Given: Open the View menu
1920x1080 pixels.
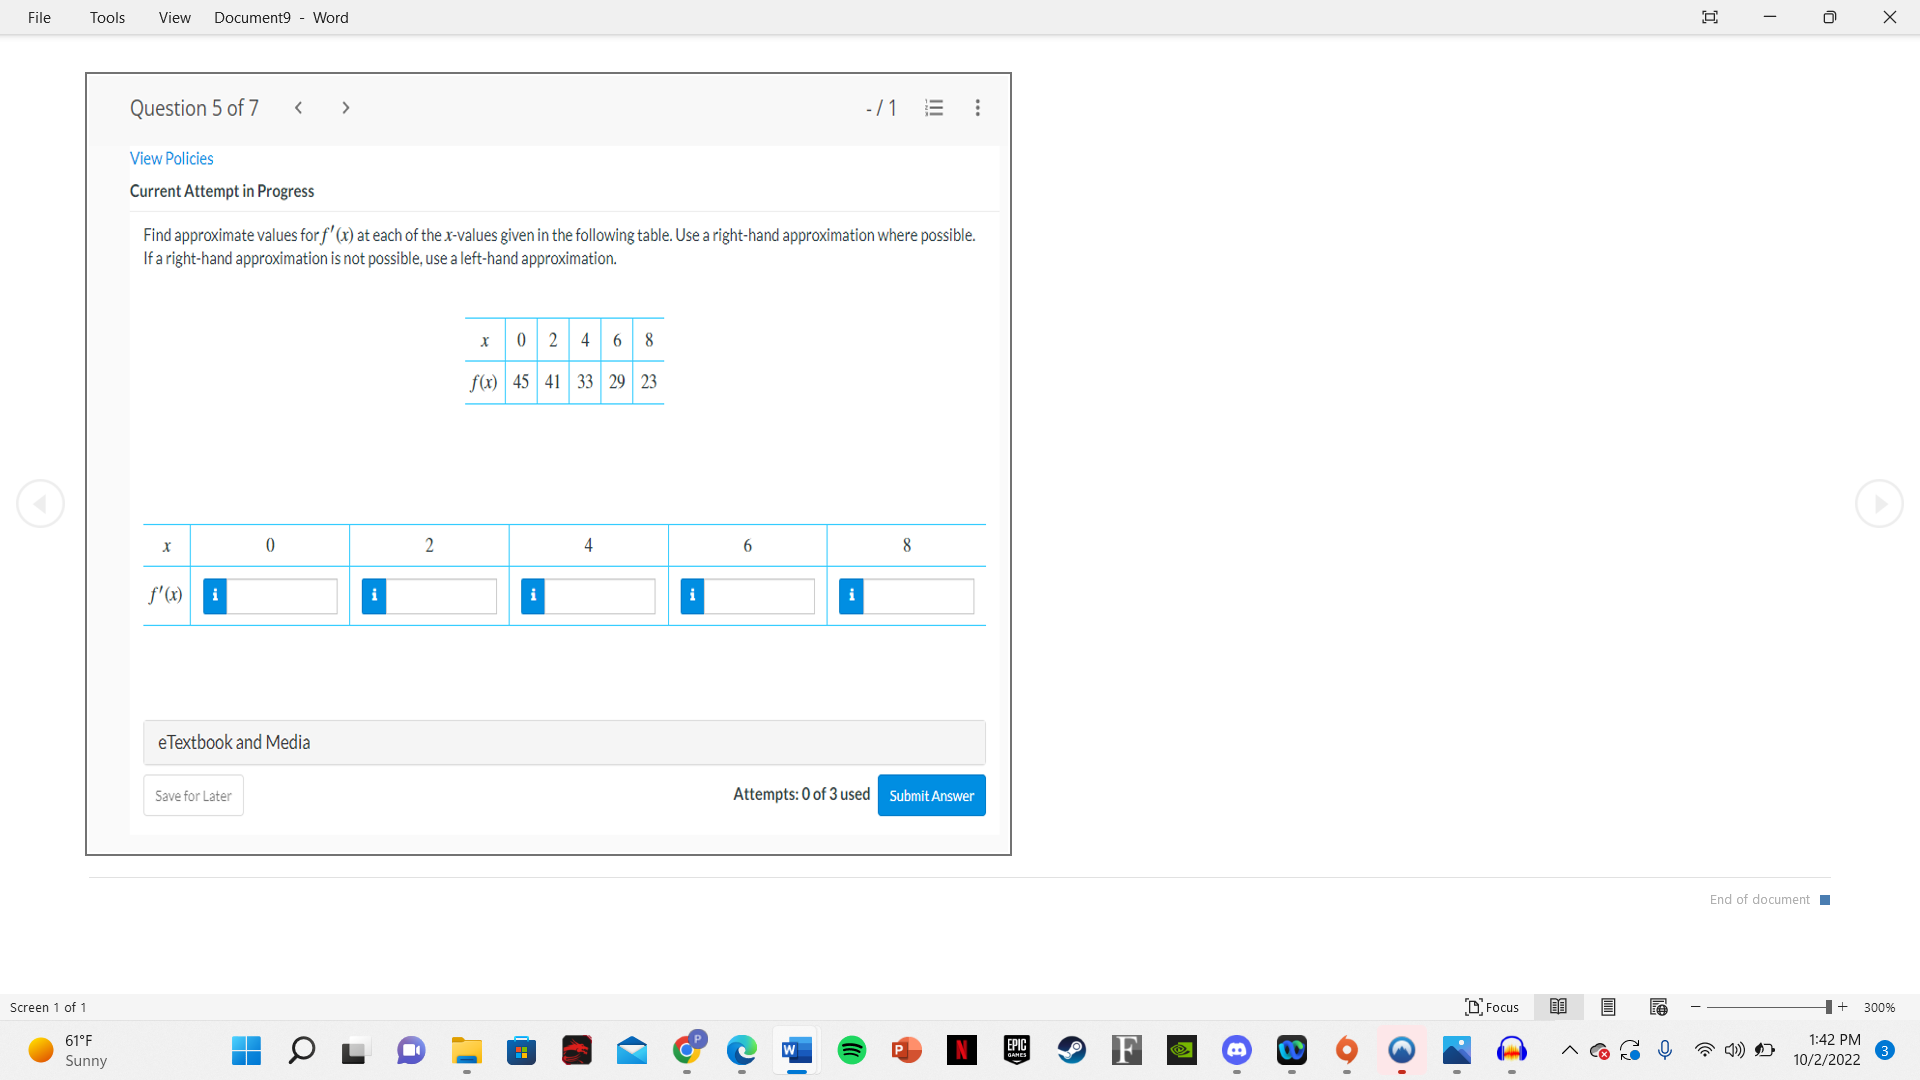Looking at the screenshot, I should click(174, 17).
